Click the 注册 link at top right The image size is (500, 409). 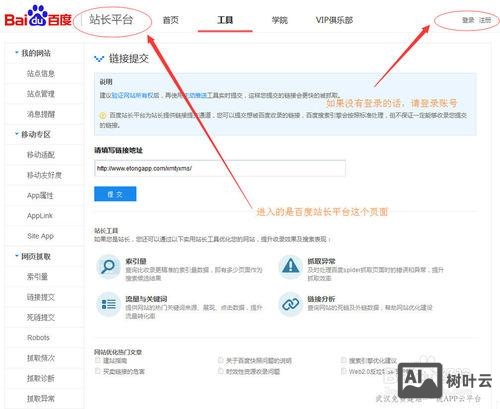pyautogui.click(x=485, y=20)
